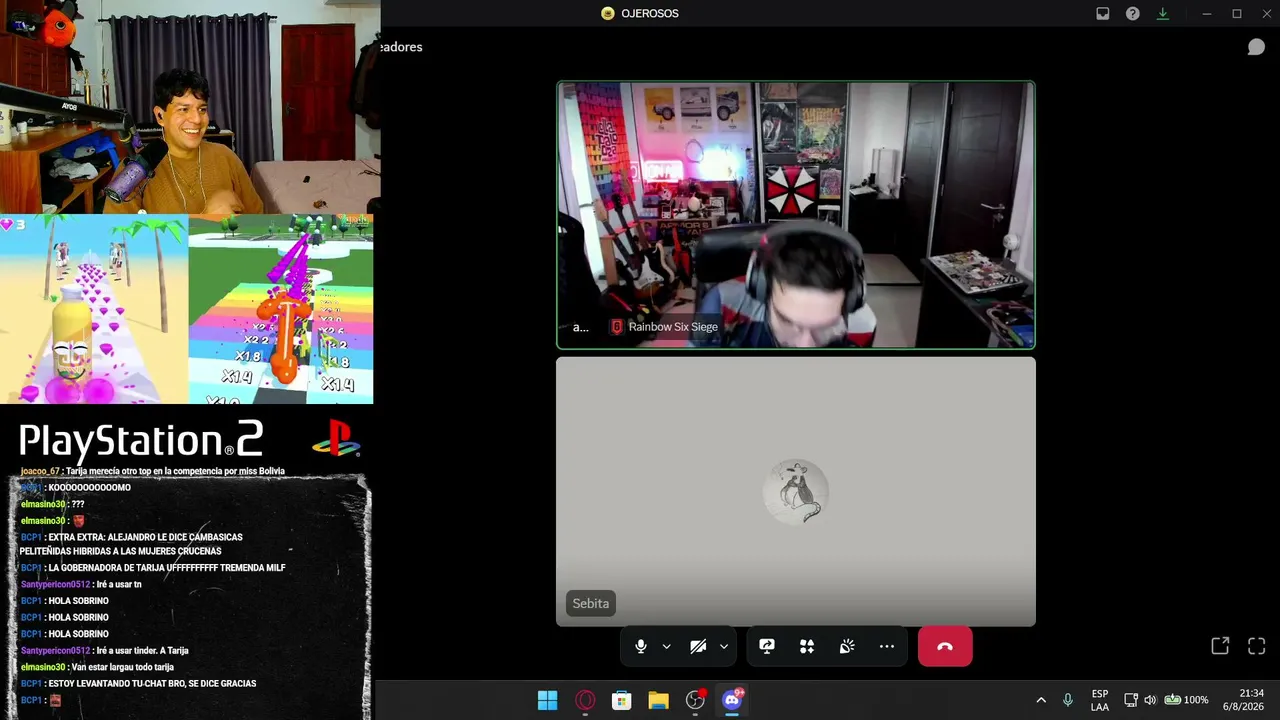Screen dimensions: 1280x720
Task: Maximize the Discord window
Action: [x=1237, y=14]
